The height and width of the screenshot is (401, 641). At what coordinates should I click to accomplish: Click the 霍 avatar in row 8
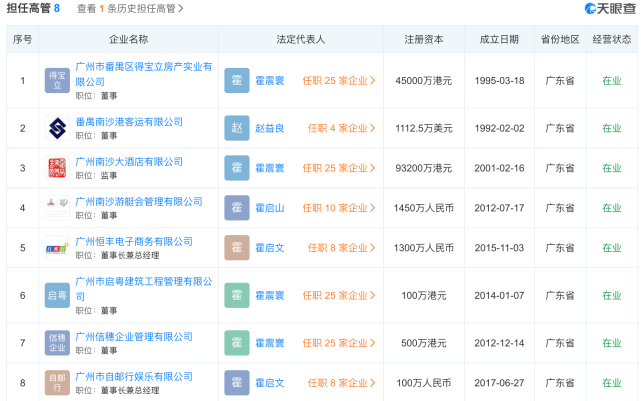(x=237, y=383)
